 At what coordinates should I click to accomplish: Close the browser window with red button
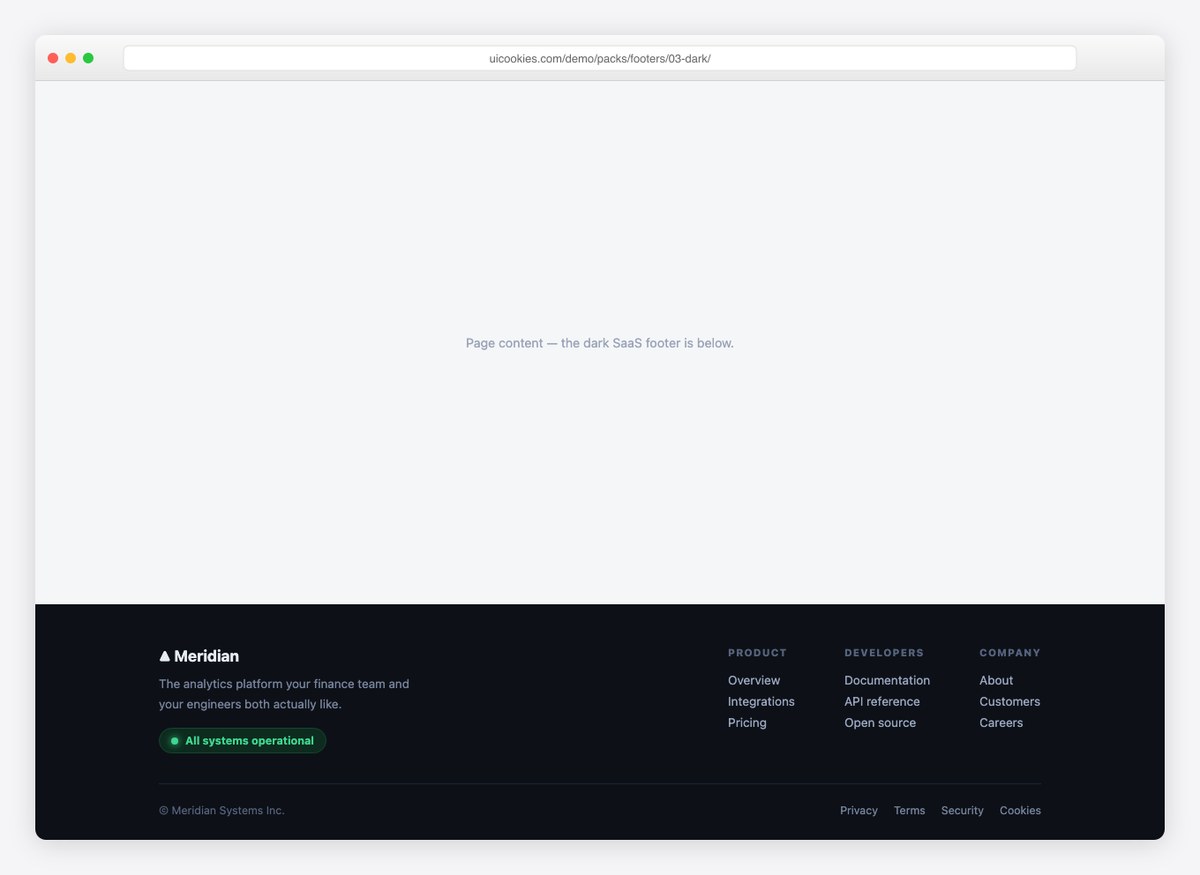point(53,58)
